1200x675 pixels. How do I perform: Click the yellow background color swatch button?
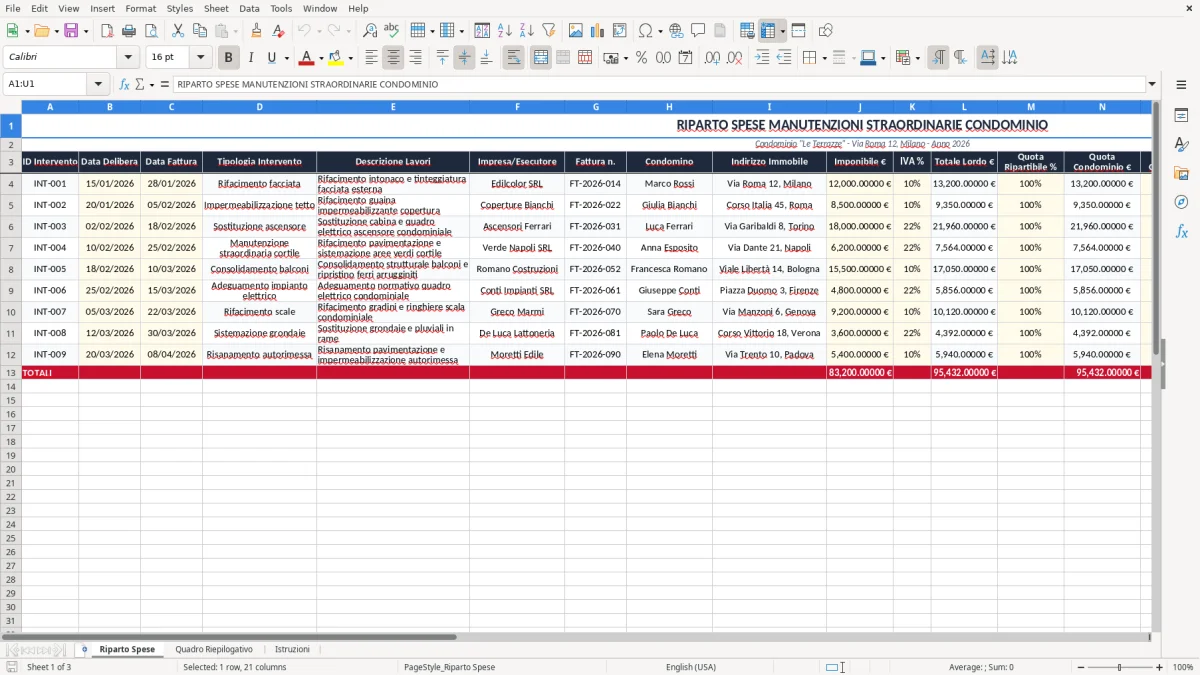336,58
